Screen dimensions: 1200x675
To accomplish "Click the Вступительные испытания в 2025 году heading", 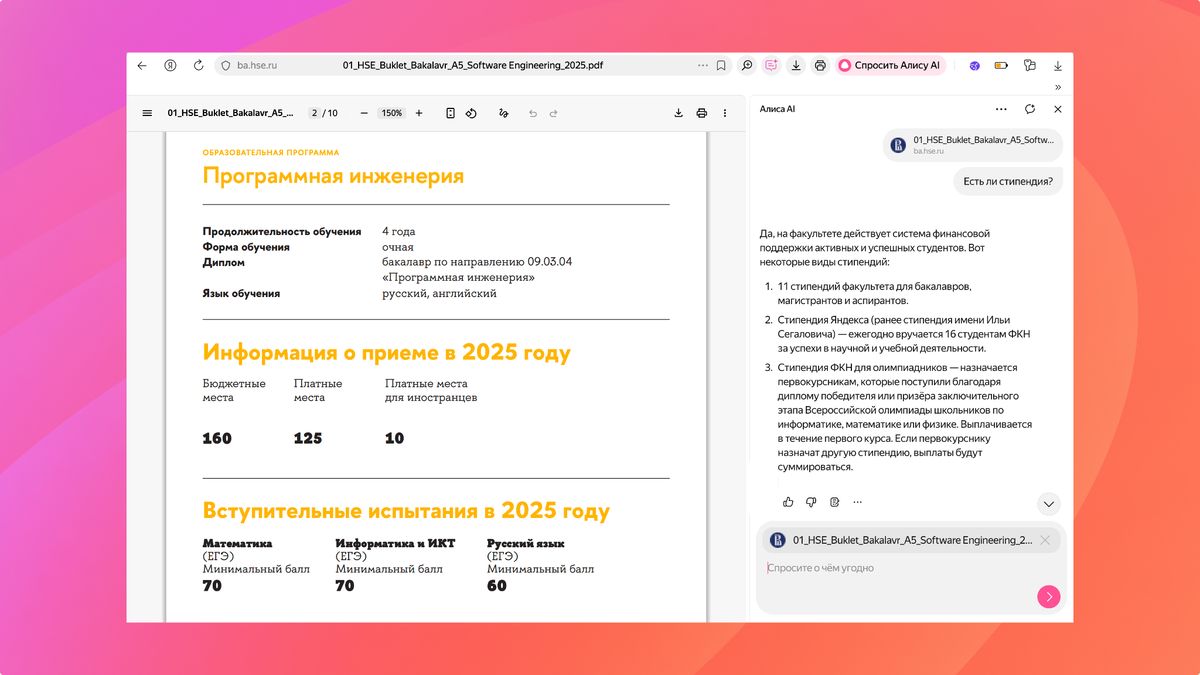I will pyautogui.click(x=406, y=511).
